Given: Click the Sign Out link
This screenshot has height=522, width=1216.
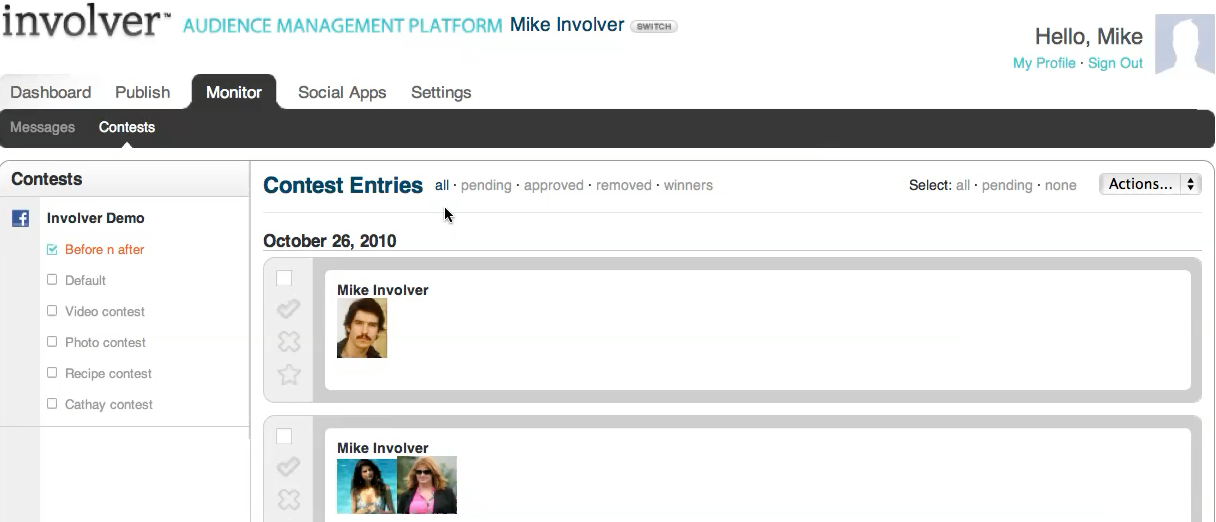Looking at the screenshot, I should click(x=1115, y=63).
